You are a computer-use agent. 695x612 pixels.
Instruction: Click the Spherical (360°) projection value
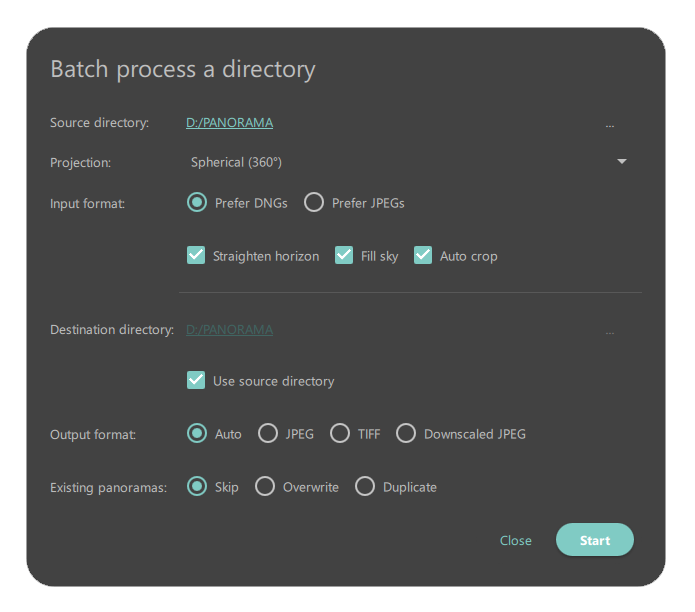tap(236, 162)
